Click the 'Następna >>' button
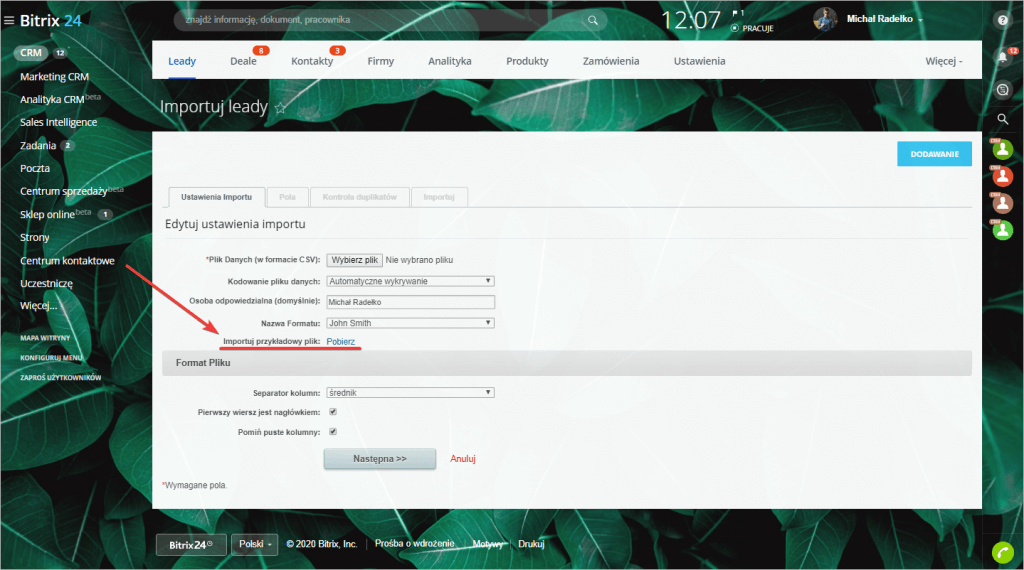This screenshot has height=570, width=1024. pyautogui.click(x=380, y=458)
